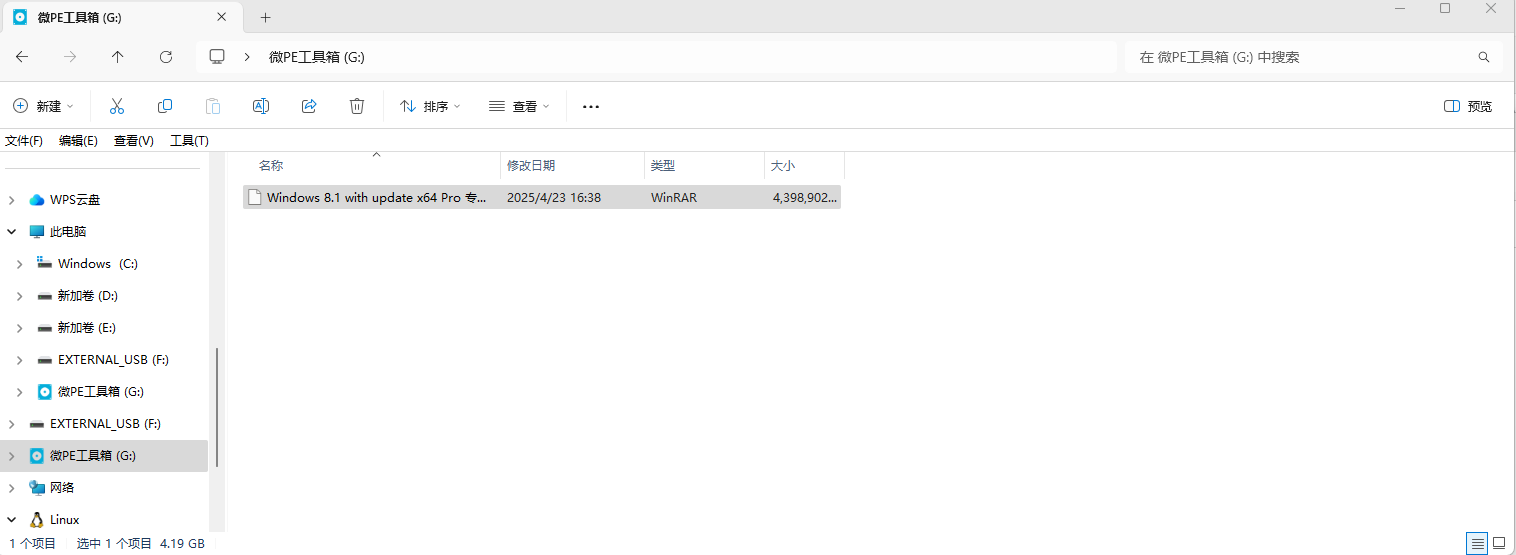1516x555 pixels.
Task: Click the search magnifier icon
Action: (x=1484, y=57)
